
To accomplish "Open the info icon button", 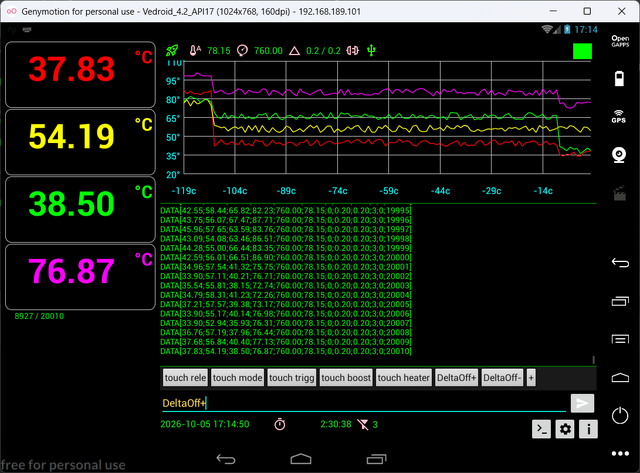I will click(588, 429).
